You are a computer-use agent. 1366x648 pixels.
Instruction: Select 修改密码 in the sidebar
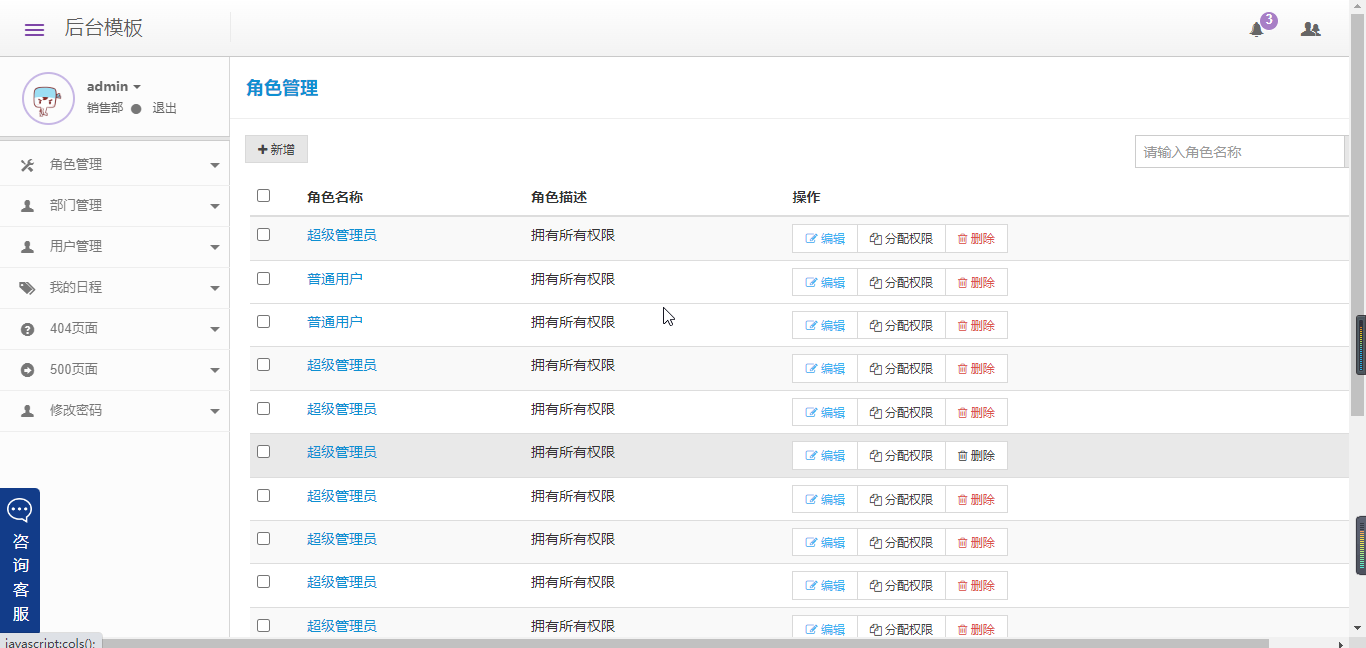coord(76,410)
